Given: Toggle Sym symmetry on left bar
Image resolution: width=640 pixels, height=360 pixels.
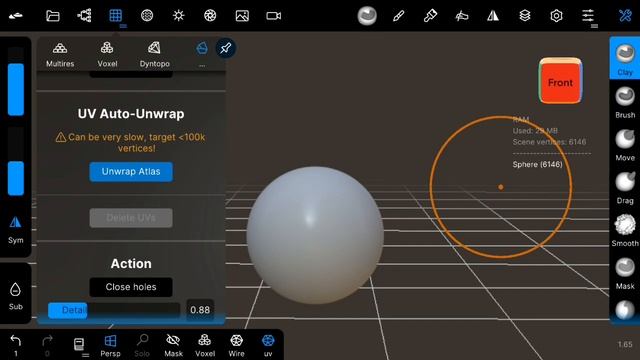Looking at the screenshot, I should click(16, 230).
